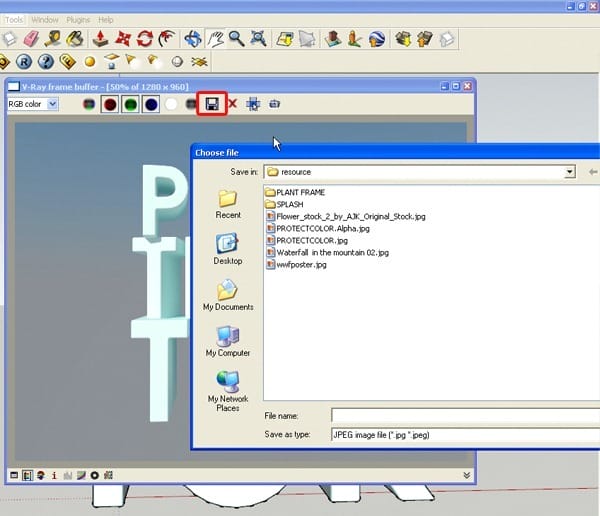Go to Recent places shortcut

(x=228, y=205)
